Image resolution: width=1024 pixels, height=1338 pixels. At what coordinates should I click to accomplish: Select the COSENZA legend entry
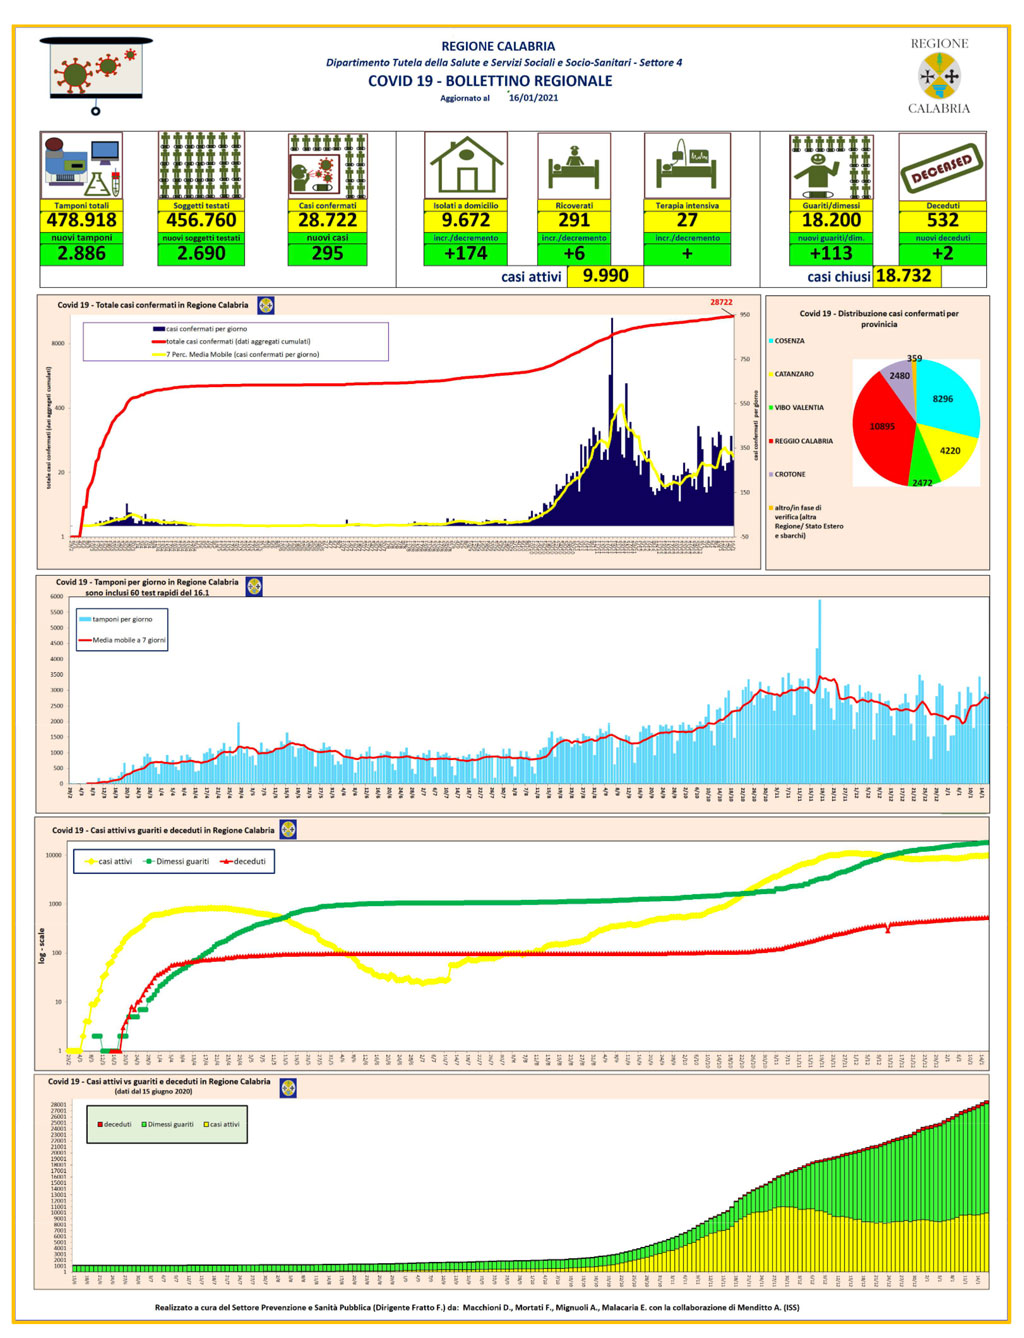(x=787, y=341)
